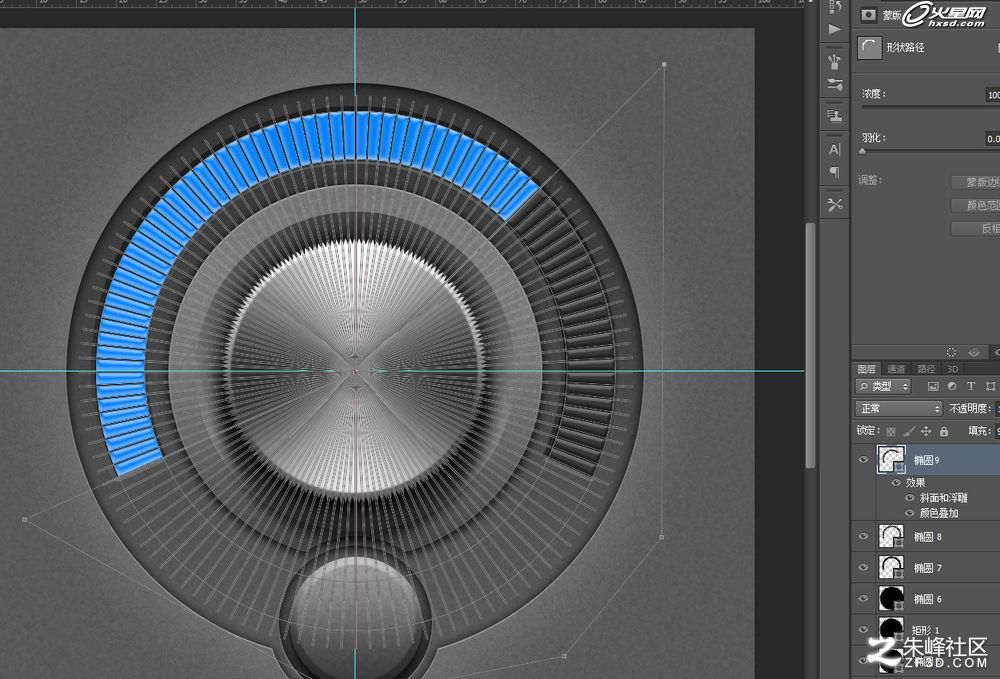
Task: Filter layers by pixel layer icon
Action: (933, 386)
